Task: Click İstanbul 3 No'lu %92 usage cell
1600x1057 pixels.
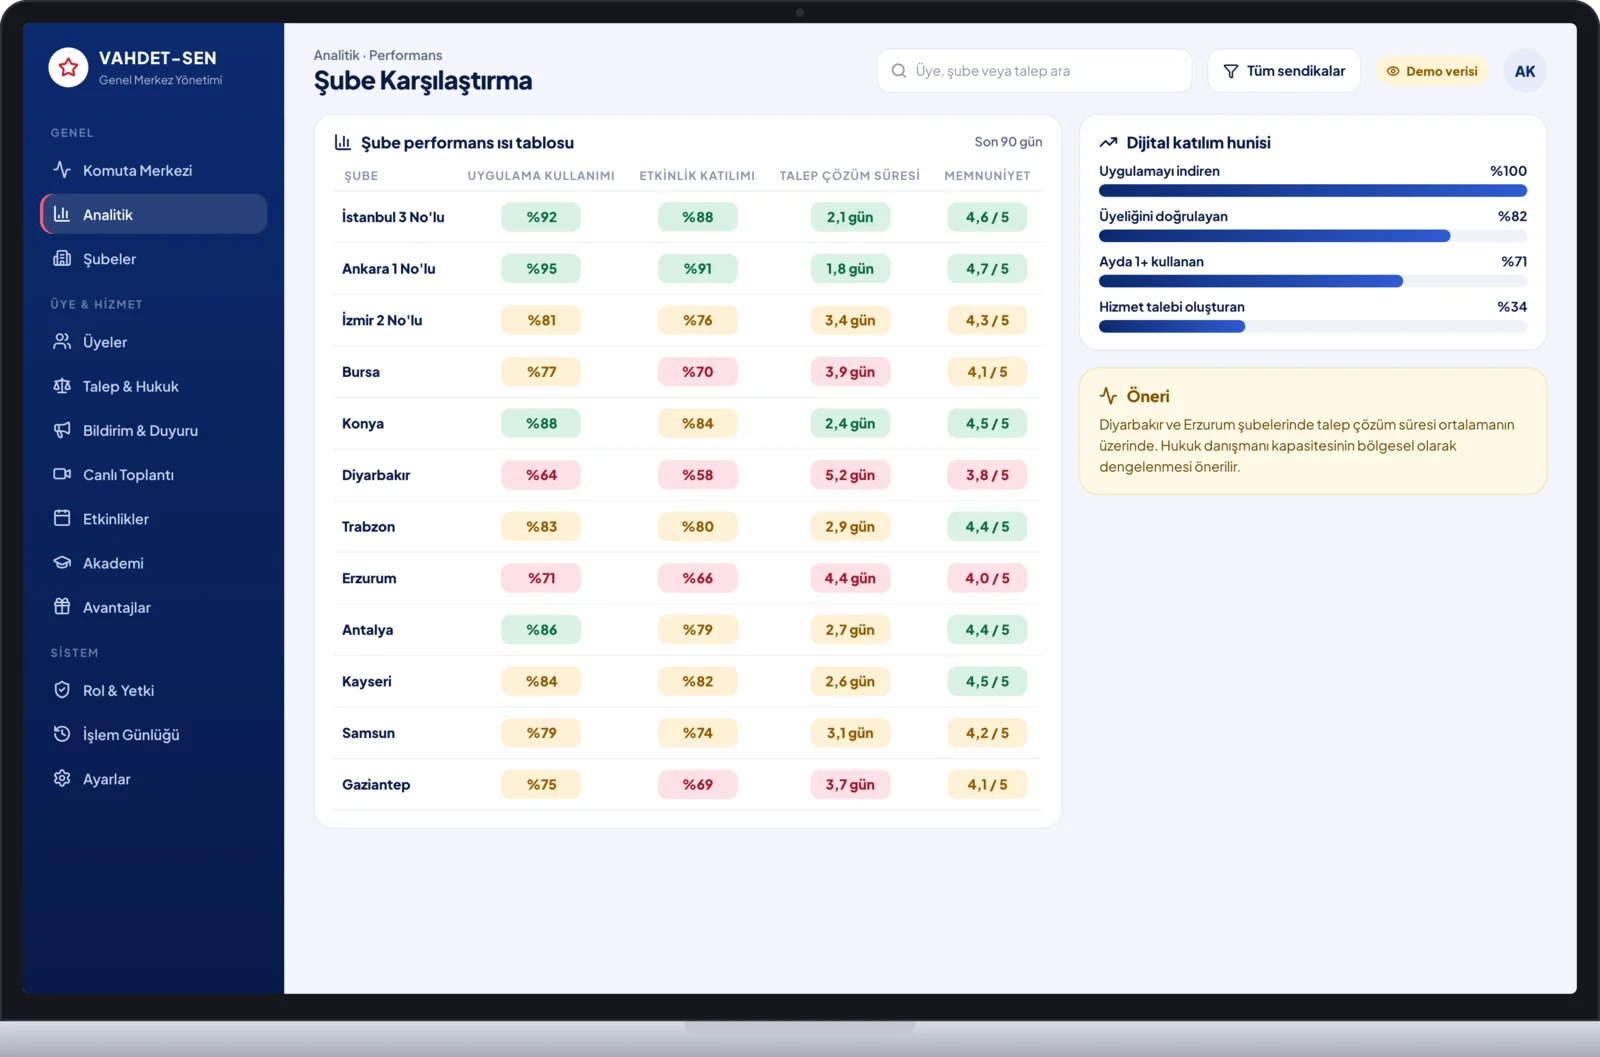Action: pos(541,217)
